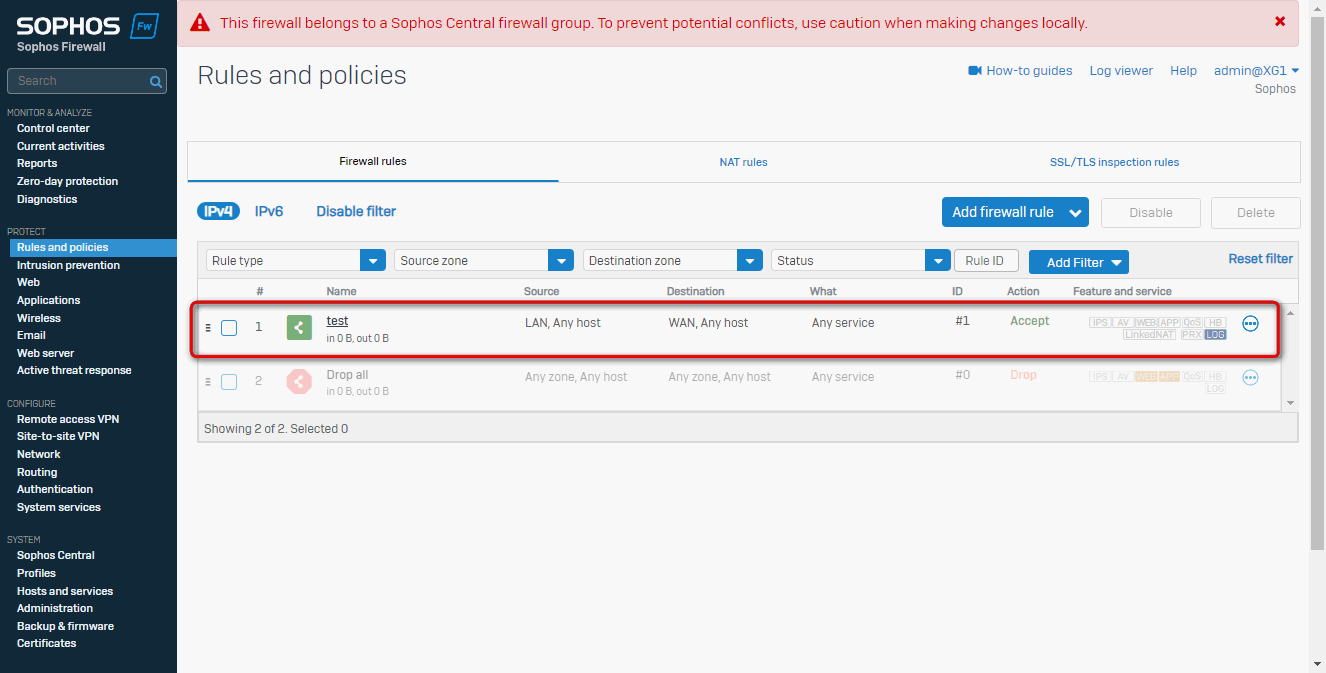This screenshot has height=673, width=1326.
Task: Switch to the IPv4 rule list
Action: point(219,211)
